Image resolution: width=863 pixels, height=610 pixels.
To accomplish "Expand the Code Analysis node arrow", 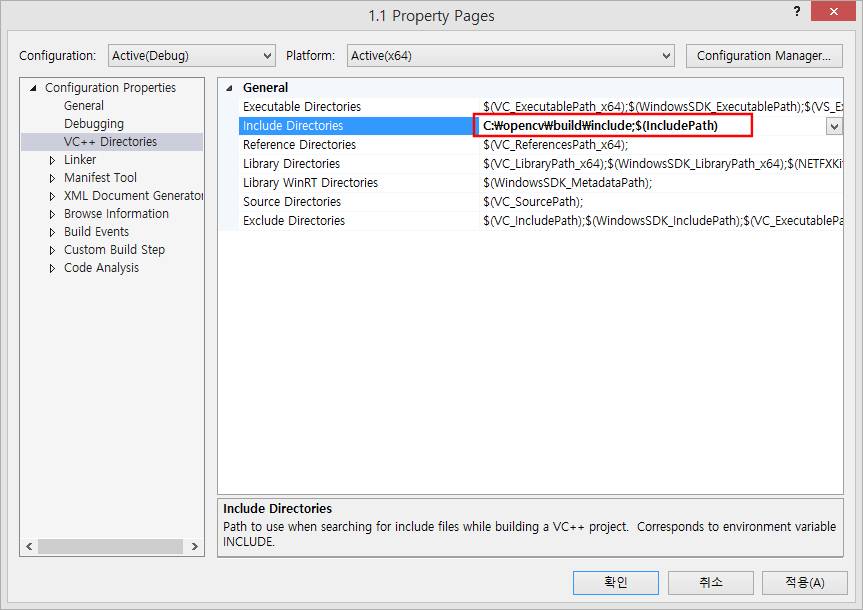I will point(53,268).
